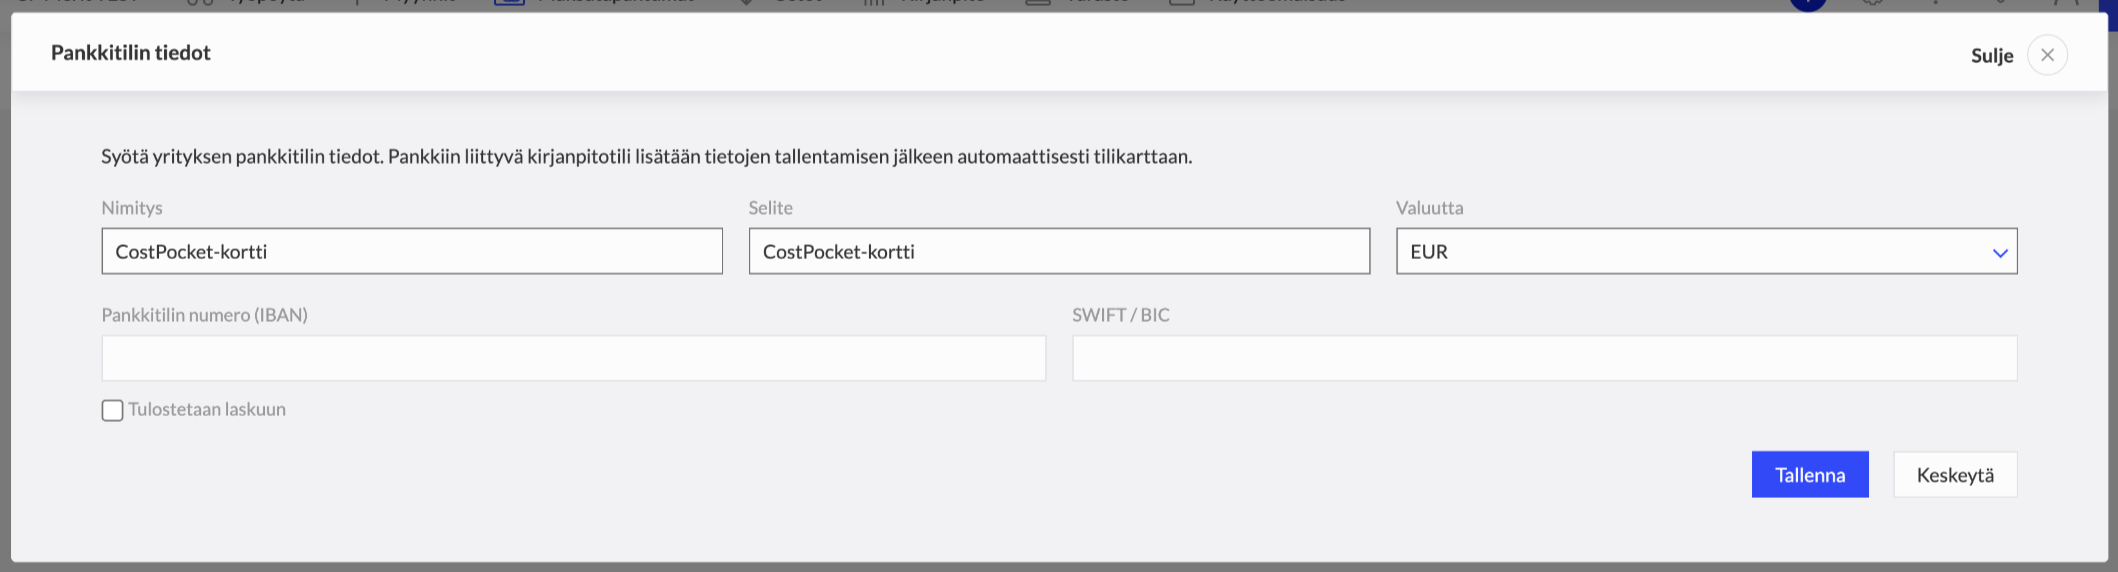
Task: Focus the Selite text field
Action: pos(1058,251)
